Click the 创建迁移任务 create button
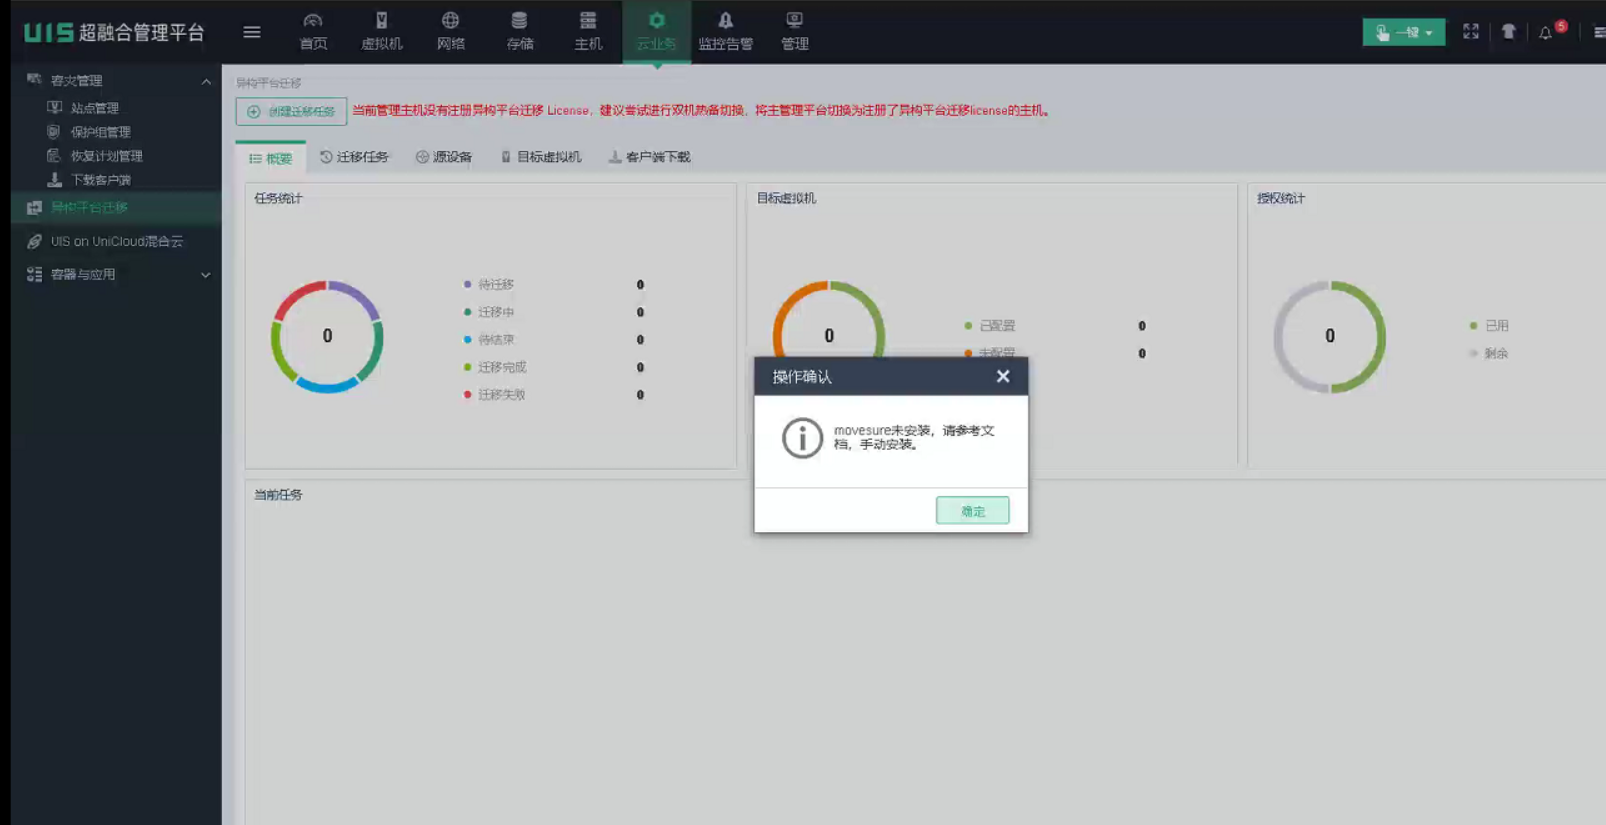 click(291, 111)
